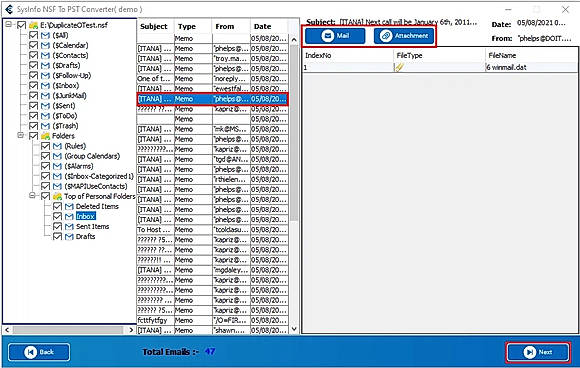This screenshot has height=368, width=580.
Task: Click the mail icon next to (Group Calendars)
Action: click(x=57, y=156)
